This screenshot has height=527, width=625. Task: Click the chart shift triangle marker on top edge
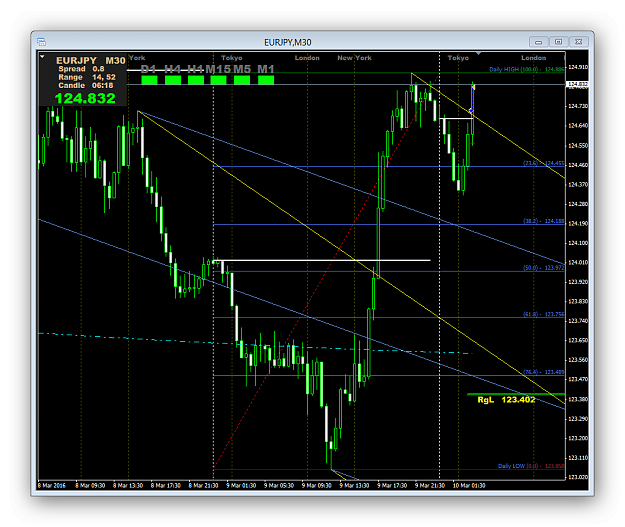[x=478, y=53]
